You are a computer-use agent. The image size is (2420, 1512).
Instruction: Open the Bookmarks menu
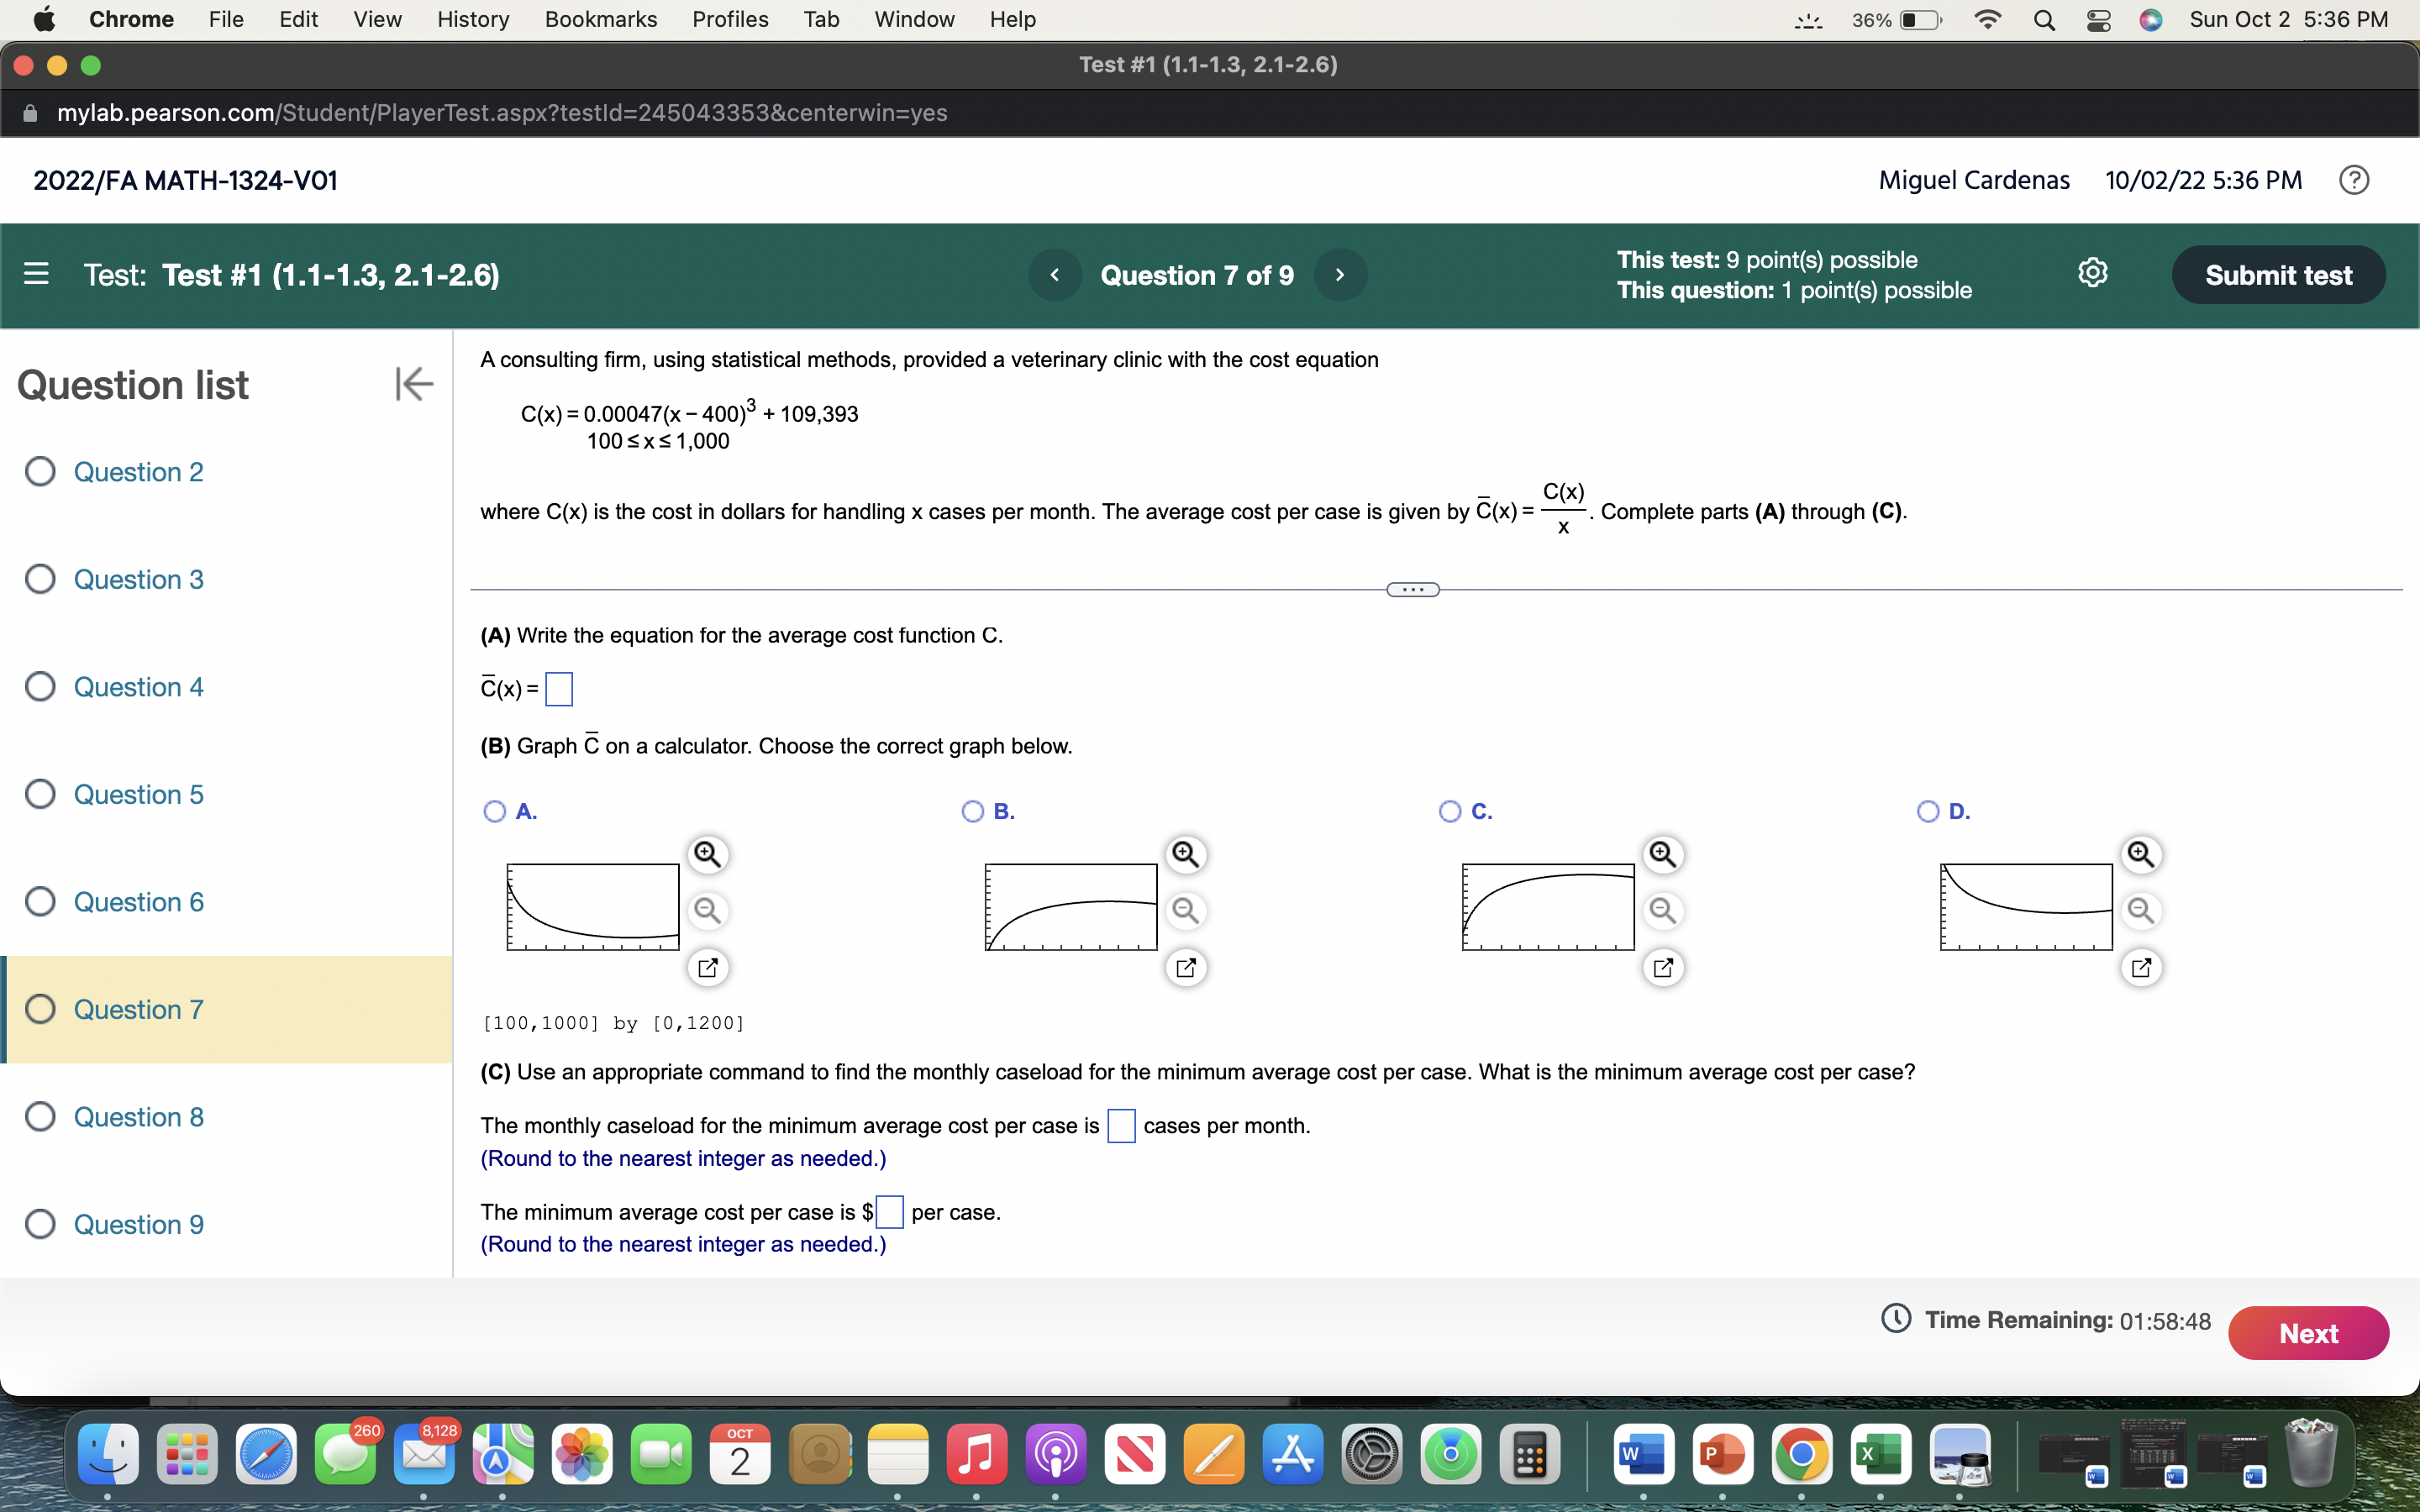click(x=600, y=19)
